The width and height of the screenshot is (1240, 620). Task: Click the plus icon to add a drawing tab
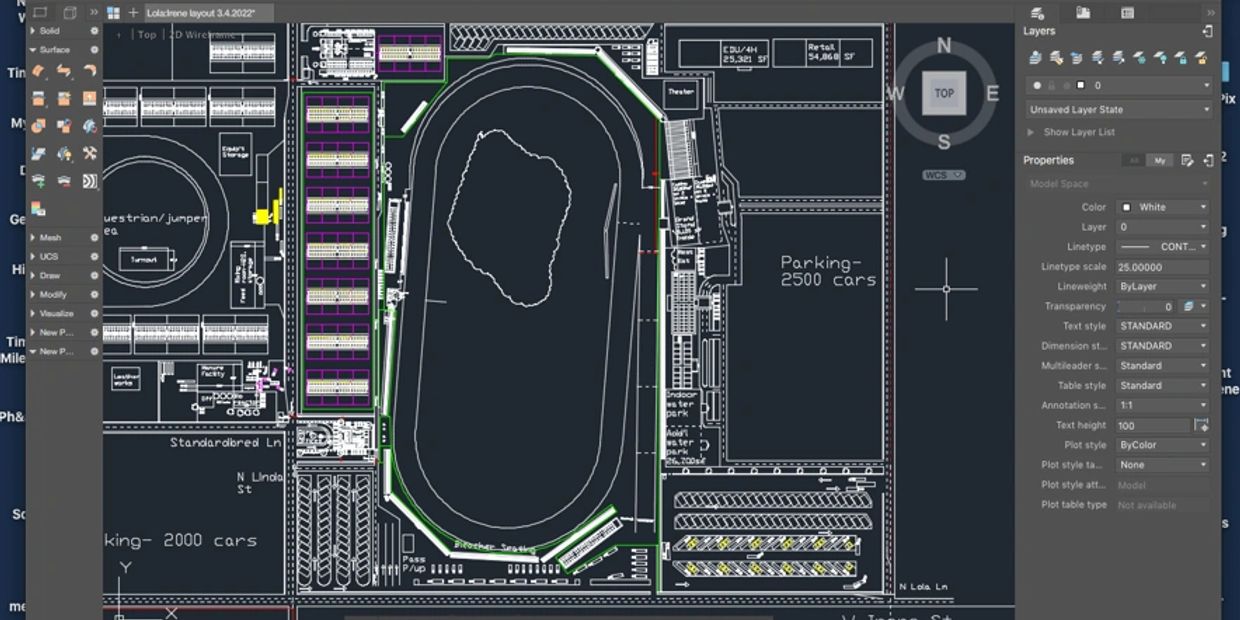[x=133, y=13]
